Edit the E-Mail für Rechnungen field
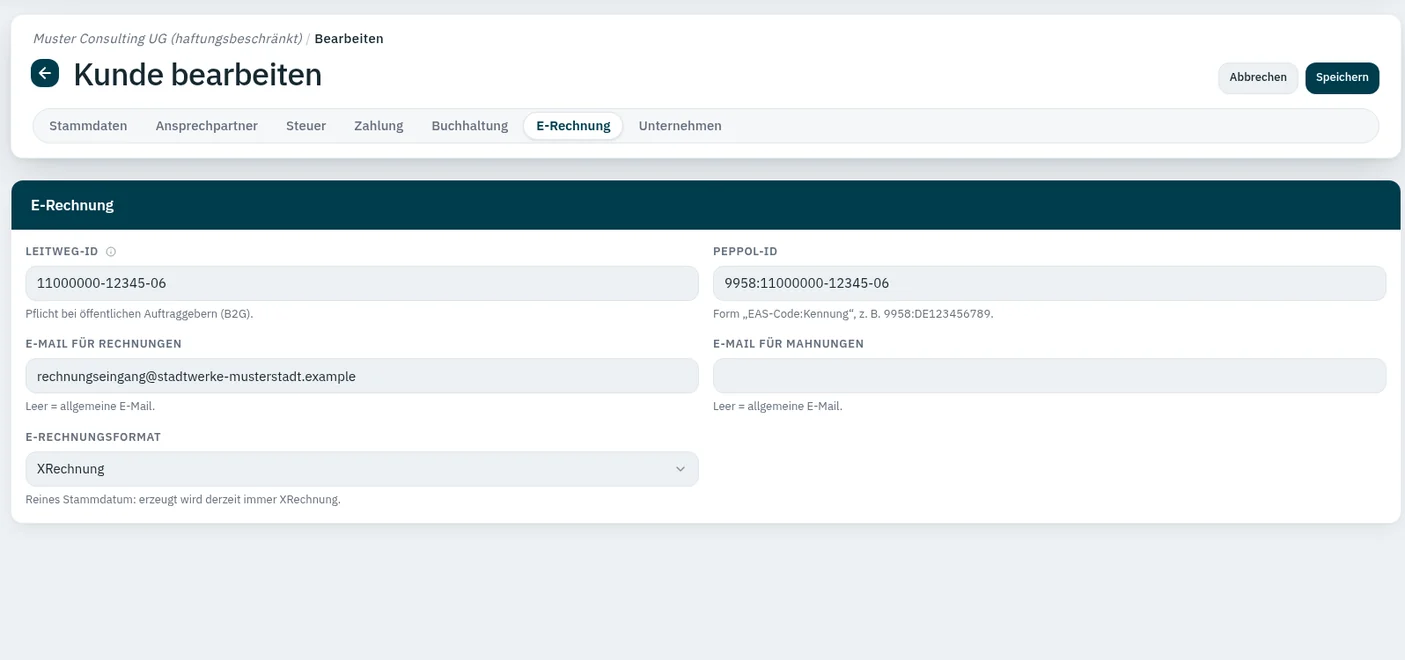The width and height of the screenshot is (1405, 660). (x=362, y=376)
